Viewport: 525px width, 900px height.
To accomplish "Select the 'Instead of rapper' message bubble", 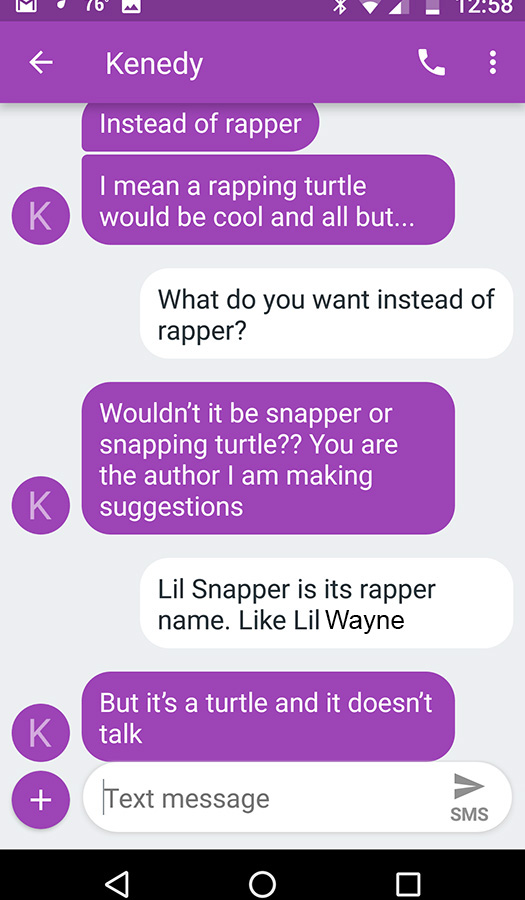I will pos(200,127).
